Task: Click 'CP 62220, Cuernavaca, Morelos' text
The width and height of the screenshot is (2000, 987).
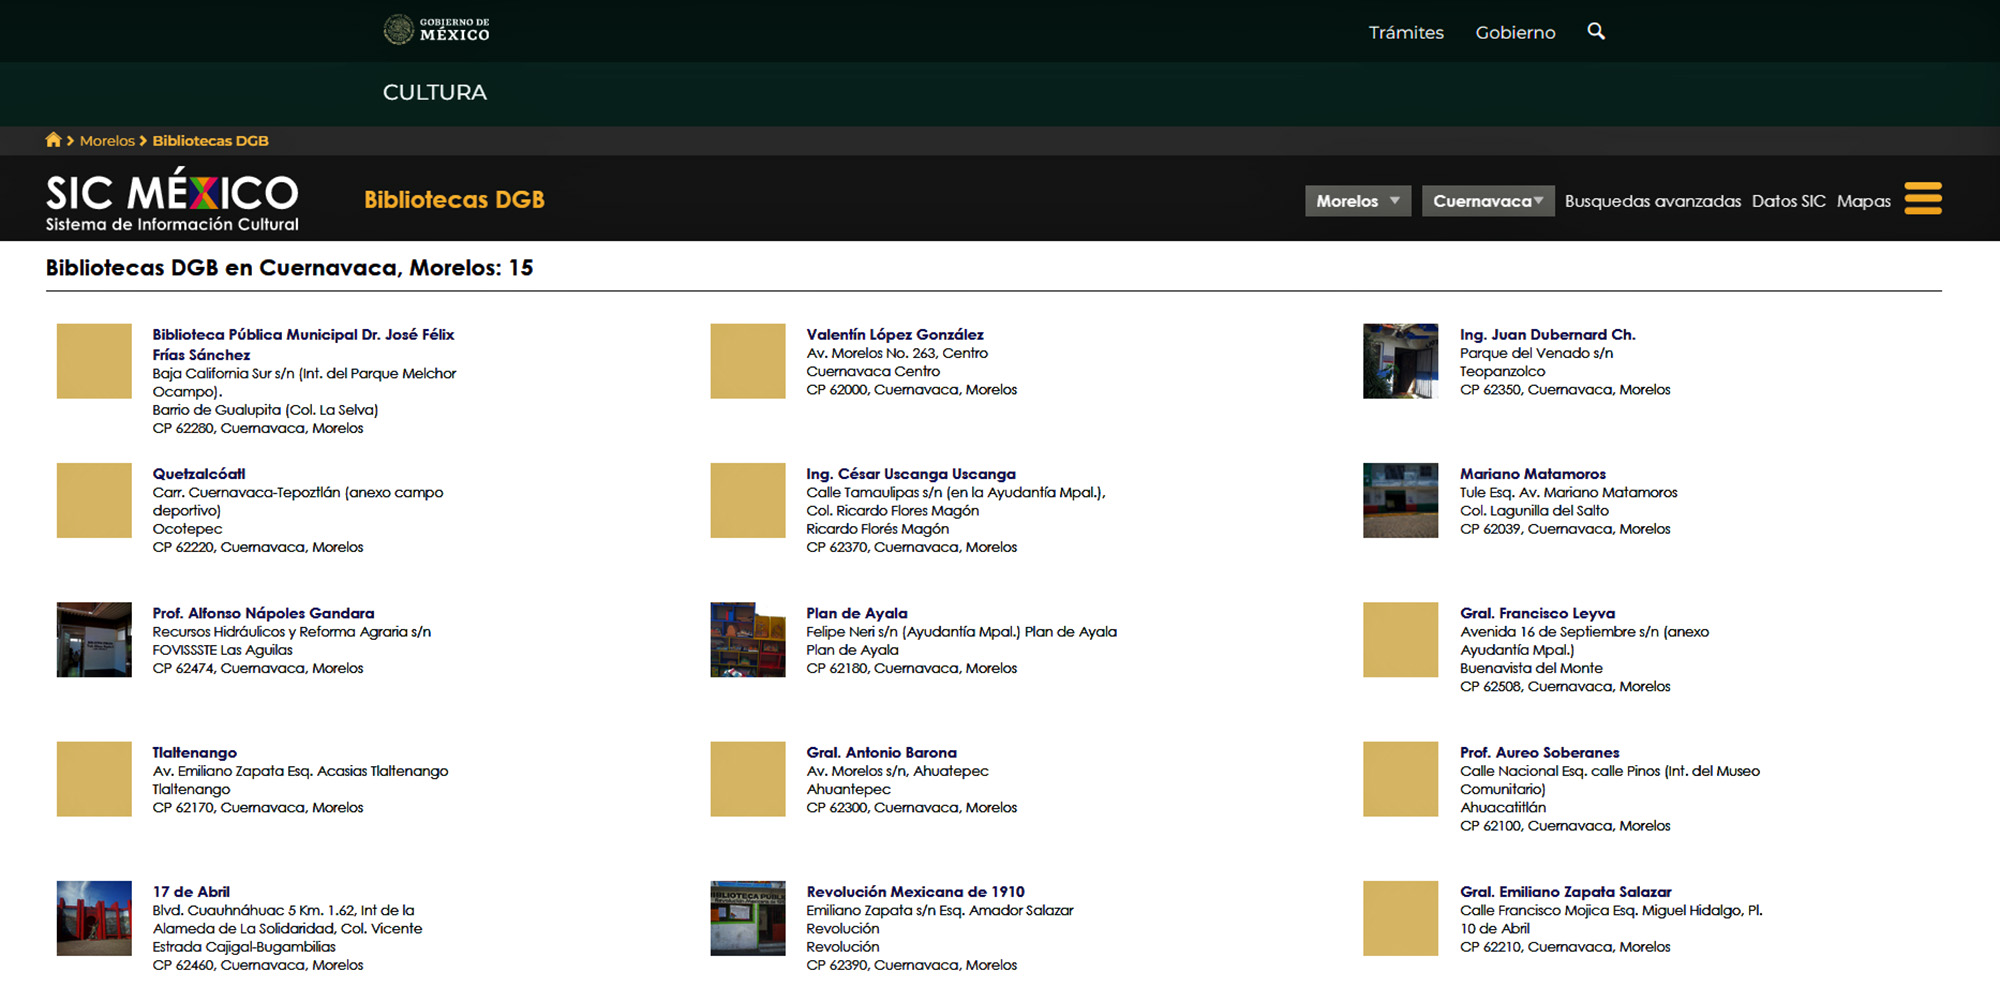Action: point(258,547)
